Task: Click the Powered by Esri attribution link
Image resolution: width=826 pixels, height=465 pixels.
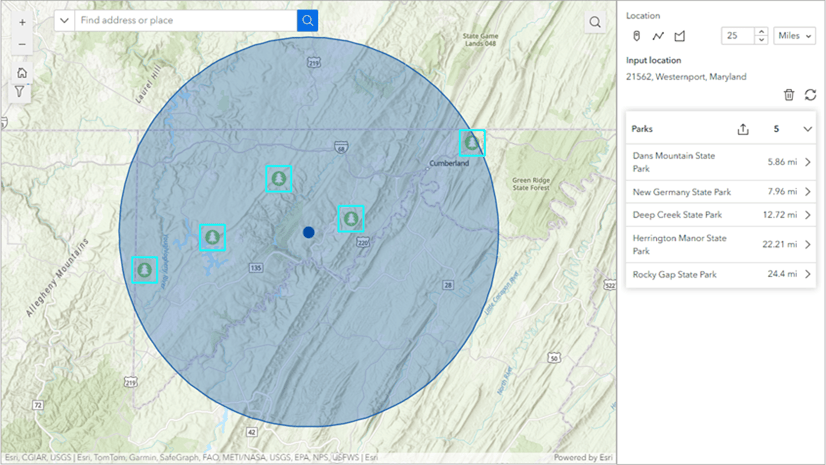Action: [583, 458]
